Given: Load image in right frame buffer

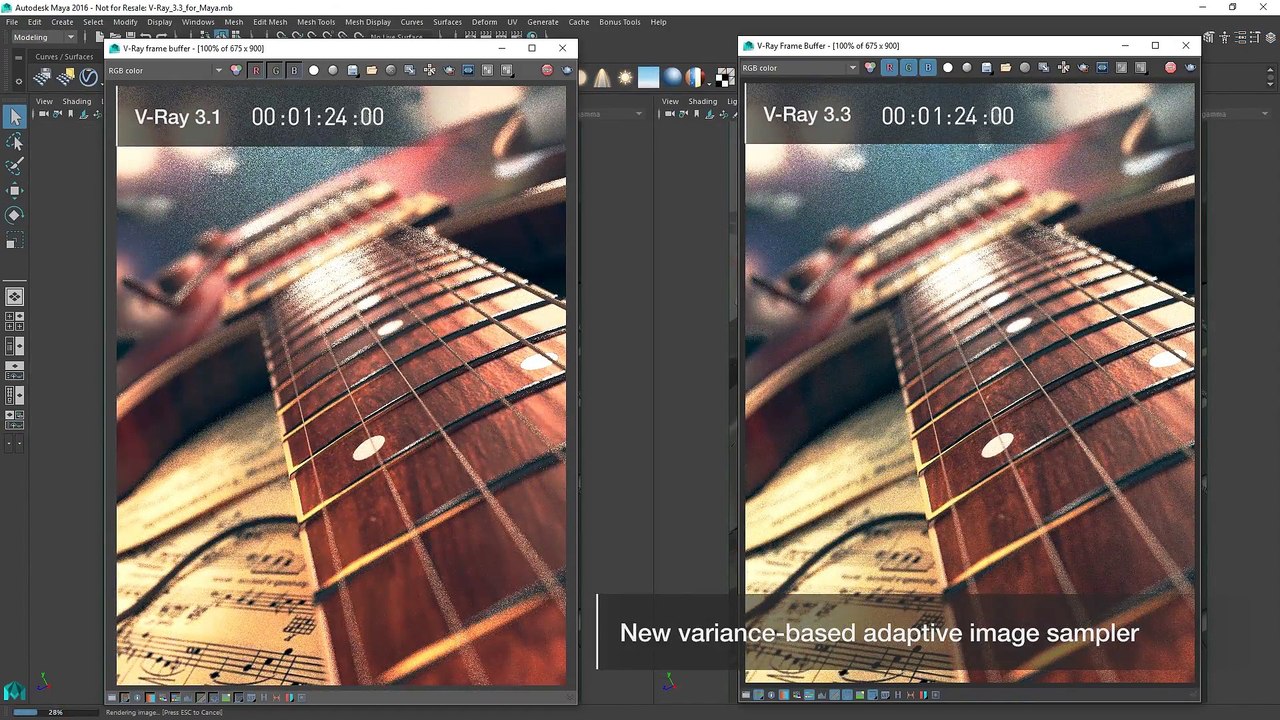Looking at the screenshot, I should click(x=1006, y=68).
